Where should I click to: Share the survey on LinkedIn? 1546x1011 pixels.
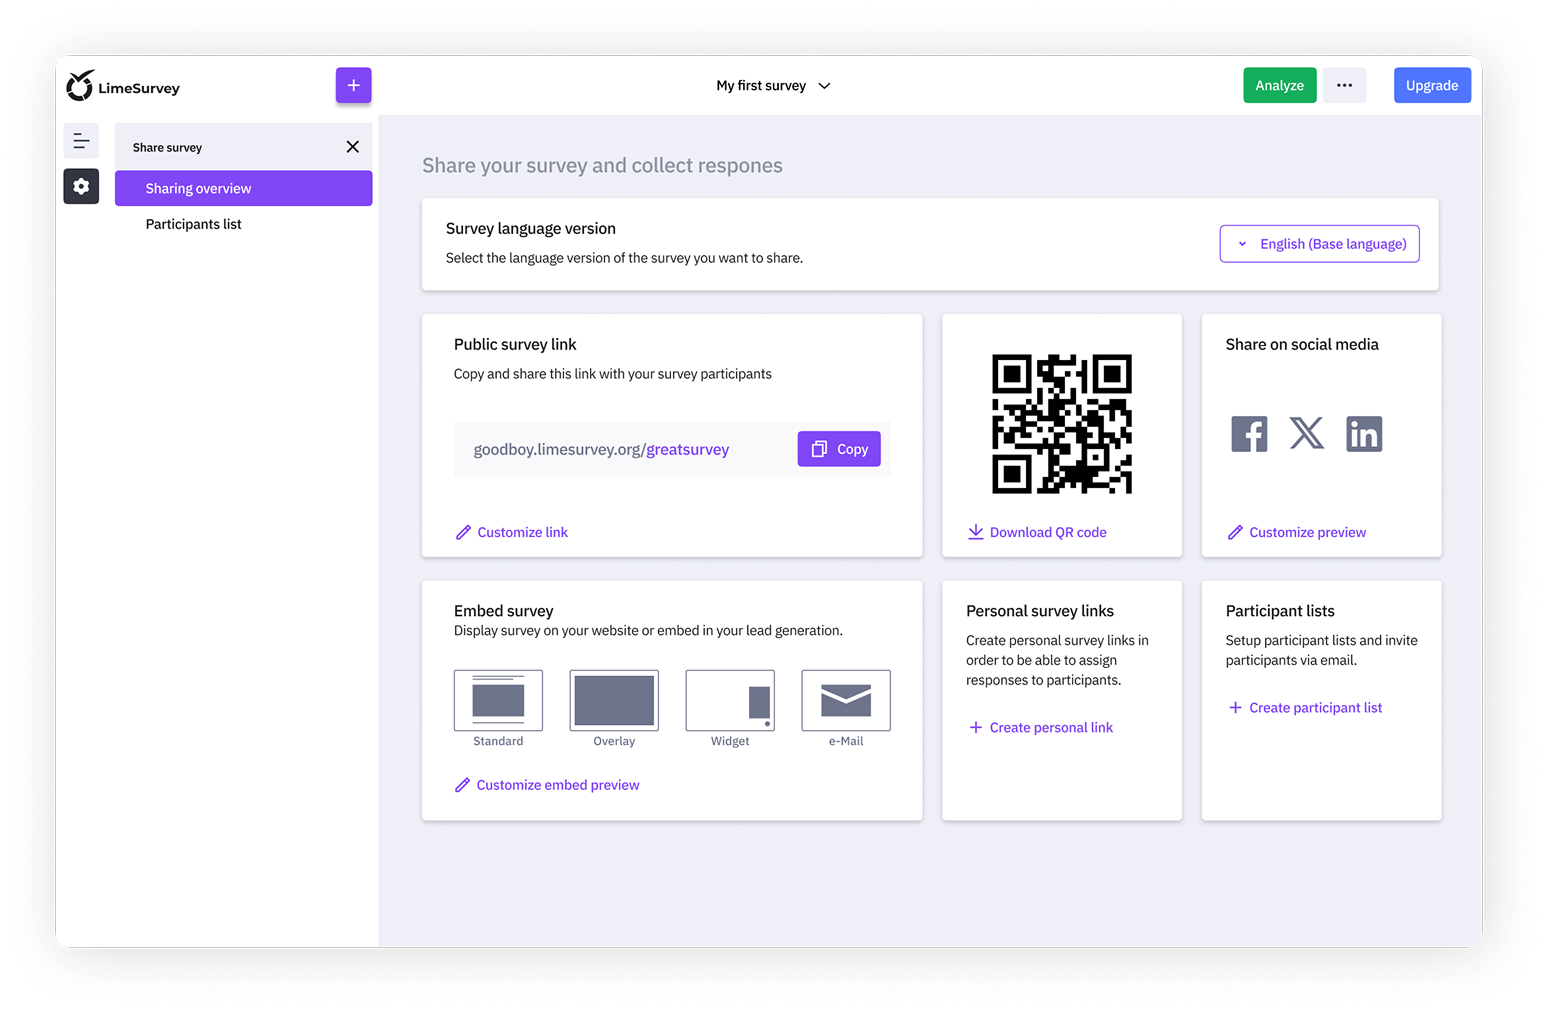1364,433
